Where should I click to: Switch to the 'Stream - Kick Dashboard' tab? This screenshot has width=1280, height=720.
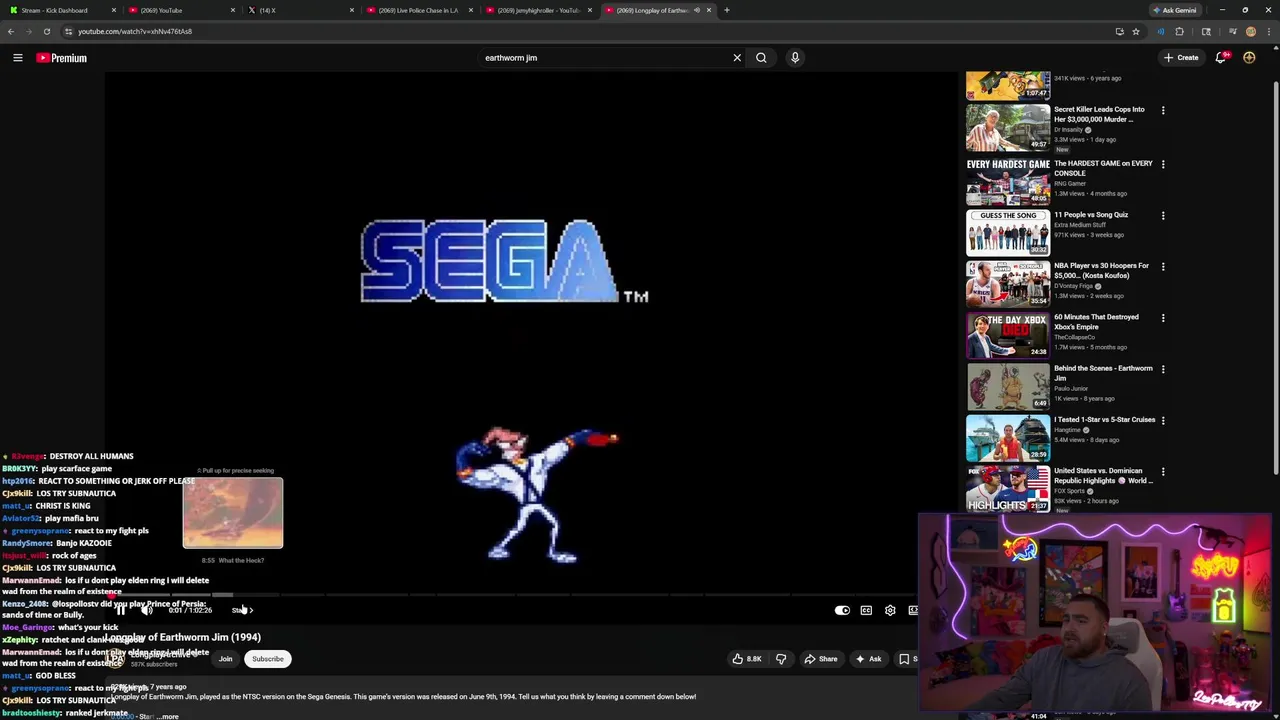(x=60, y=10)
